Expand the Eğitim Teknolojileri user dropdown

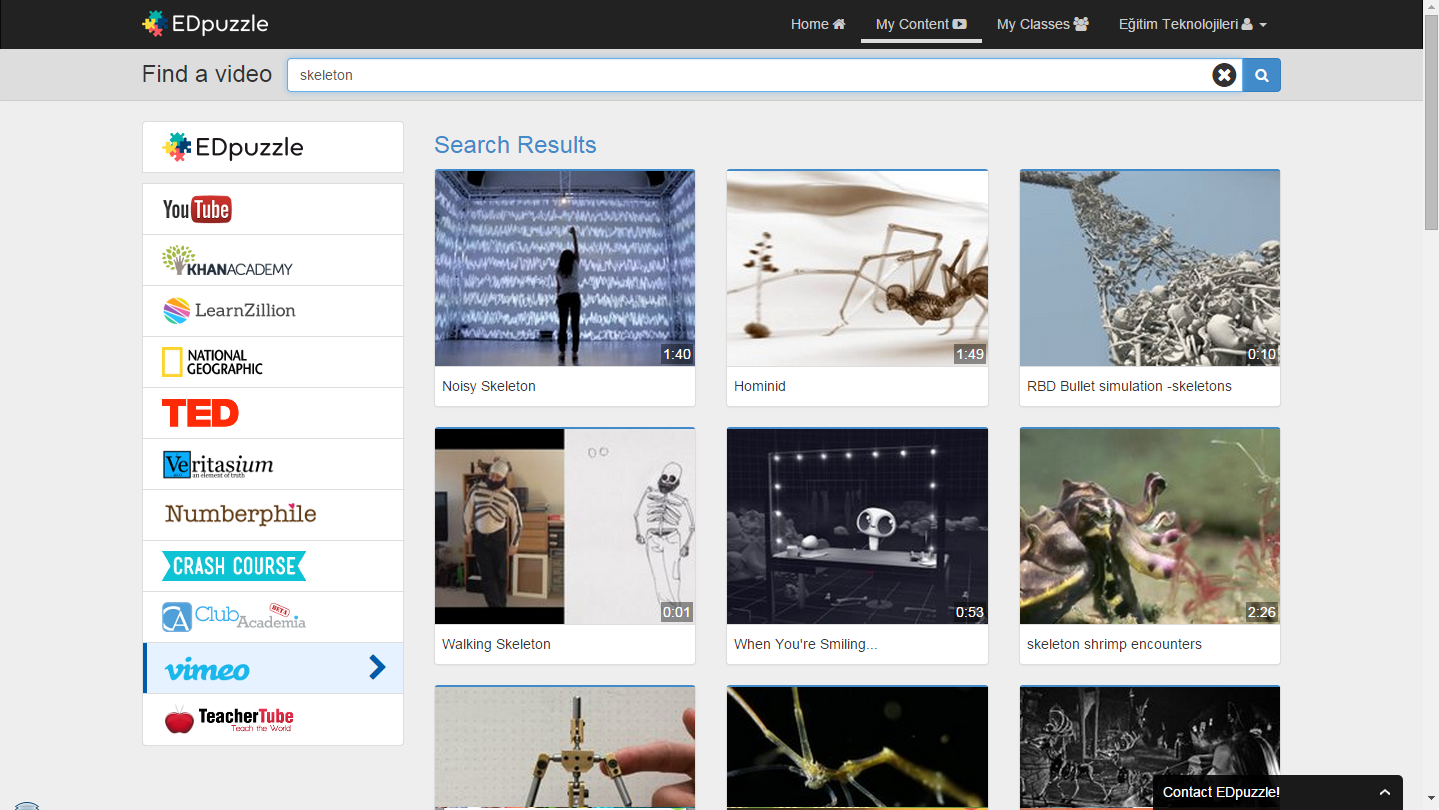click(x=1193, y=24)
